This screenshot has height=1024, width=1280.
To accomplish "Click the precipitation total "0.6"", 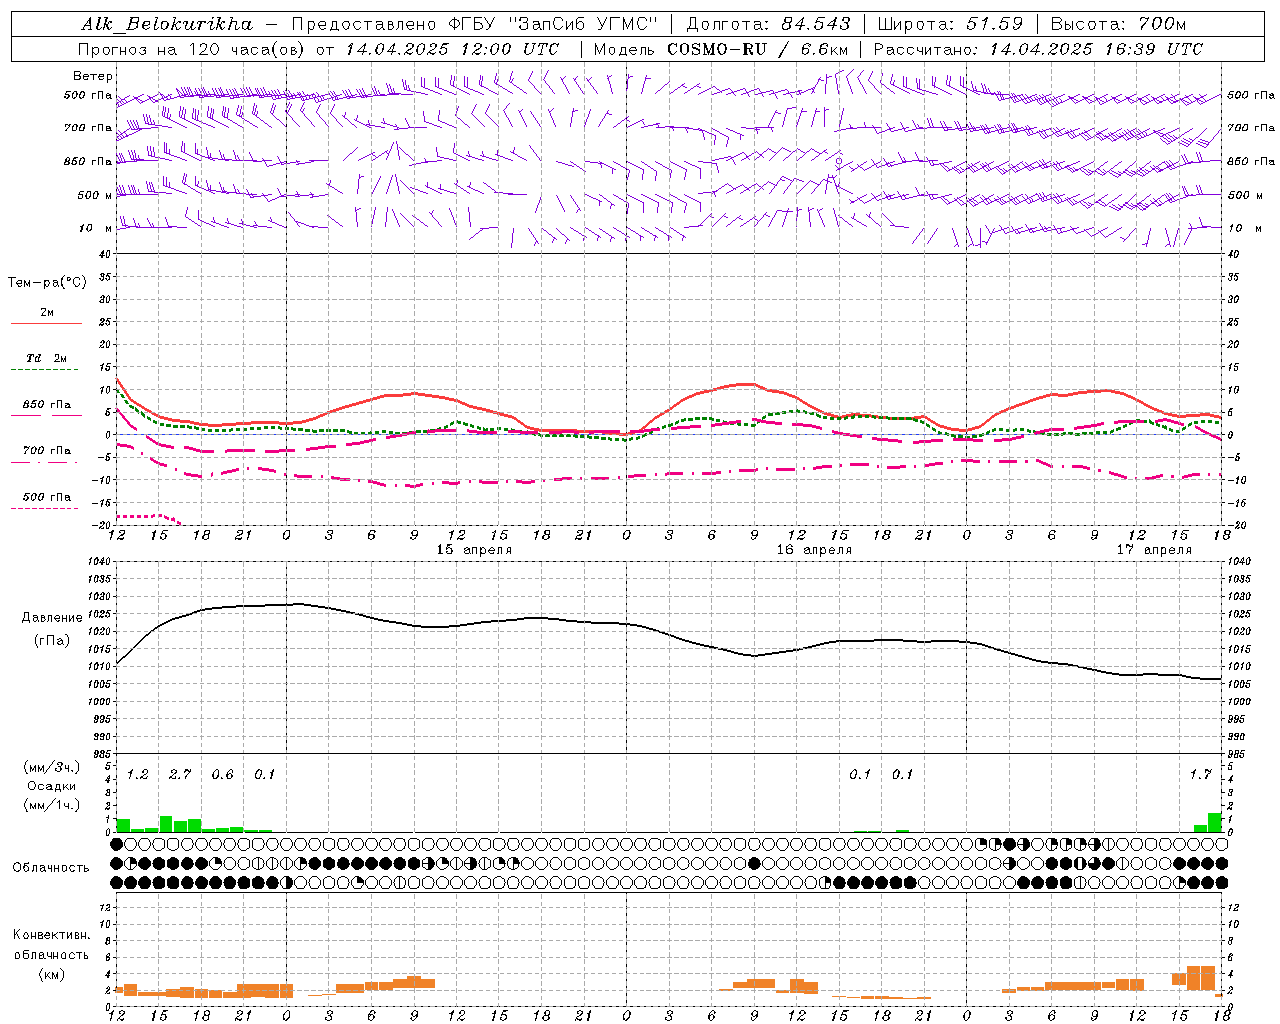I will pos(222,774).
